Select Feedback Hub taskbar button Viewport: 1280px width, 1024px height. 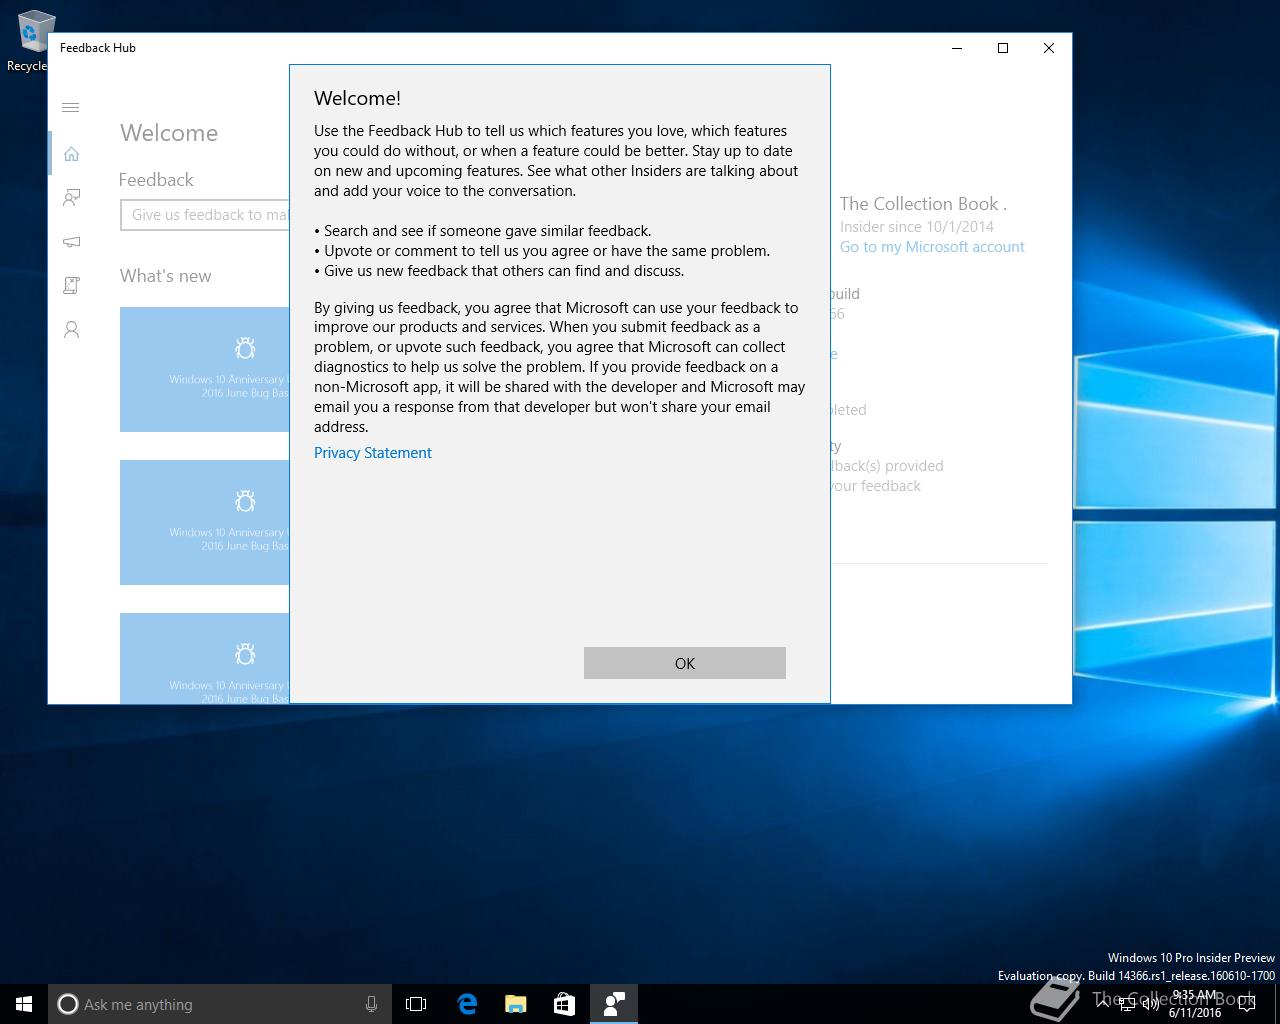[x=614, y=1004]
